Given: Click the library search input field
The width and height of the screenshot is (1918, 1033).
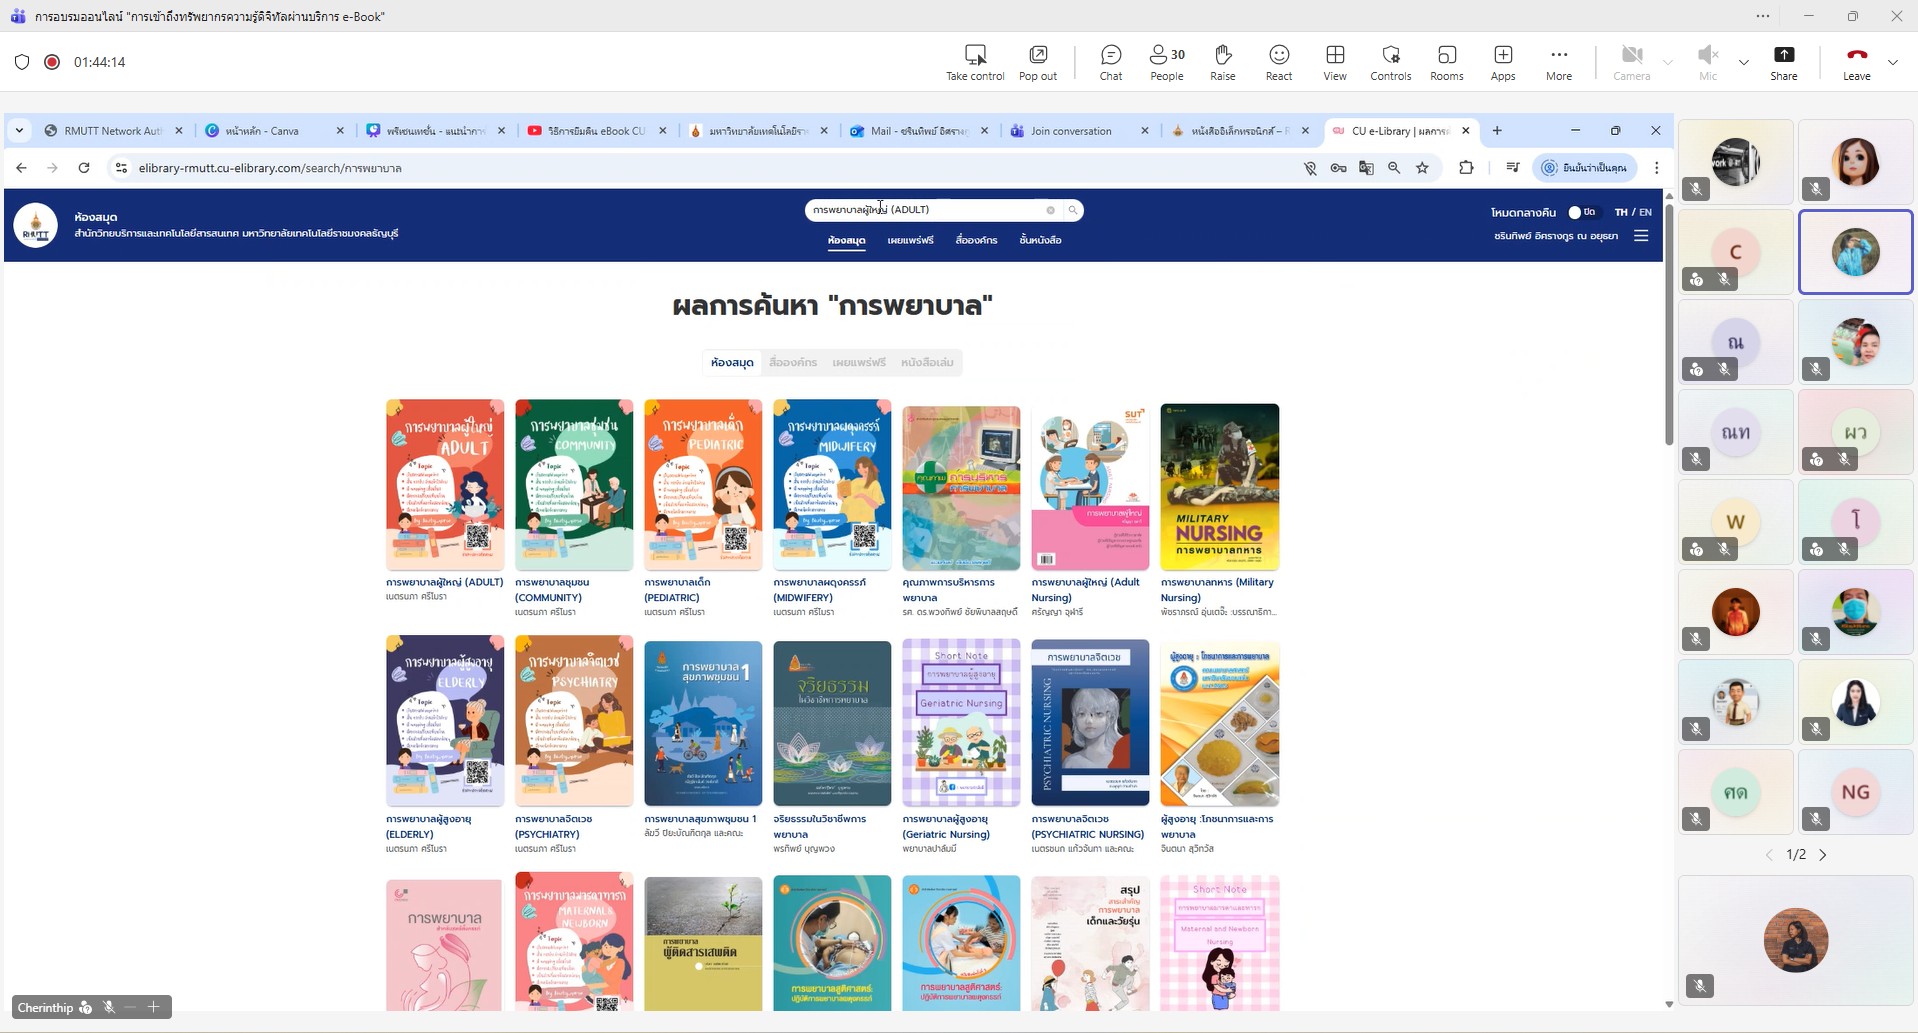Looking at the screenshot, I should tap(925, 210).
